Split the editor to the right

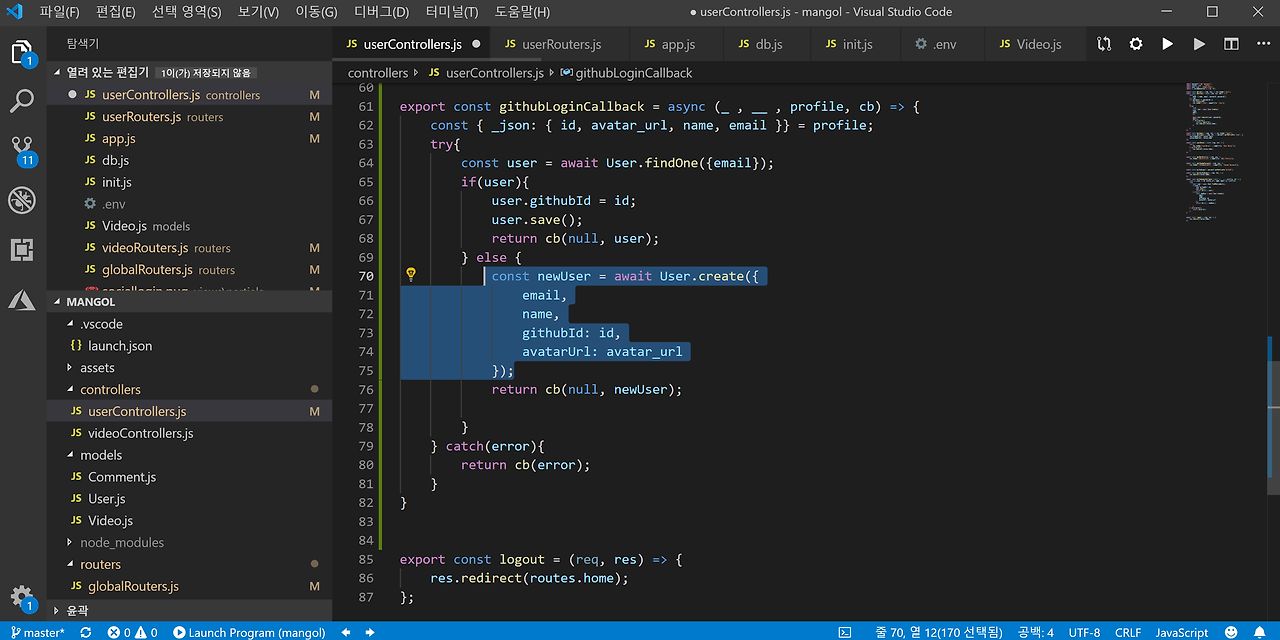click(1231, 44)
